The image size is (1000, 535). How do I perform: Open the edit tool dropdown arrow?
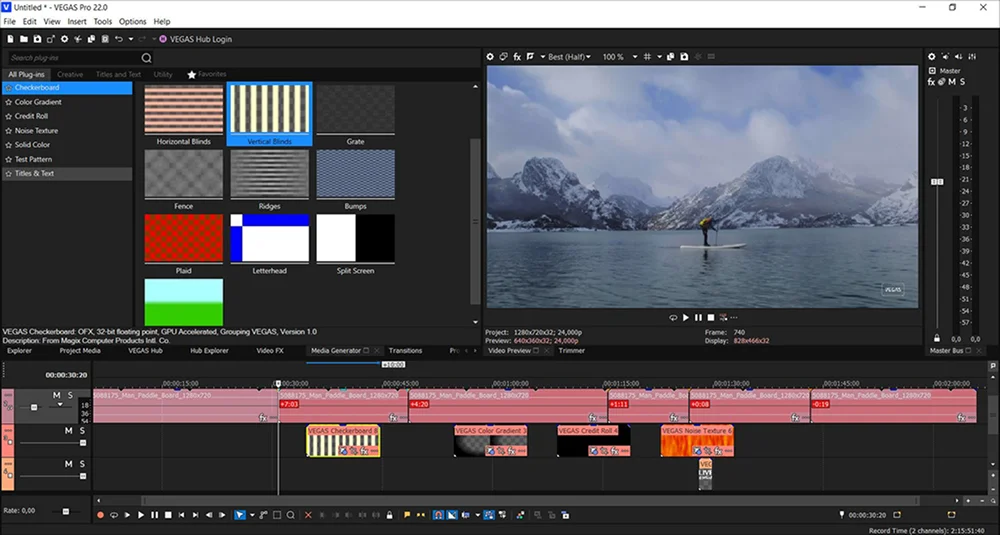252,515
